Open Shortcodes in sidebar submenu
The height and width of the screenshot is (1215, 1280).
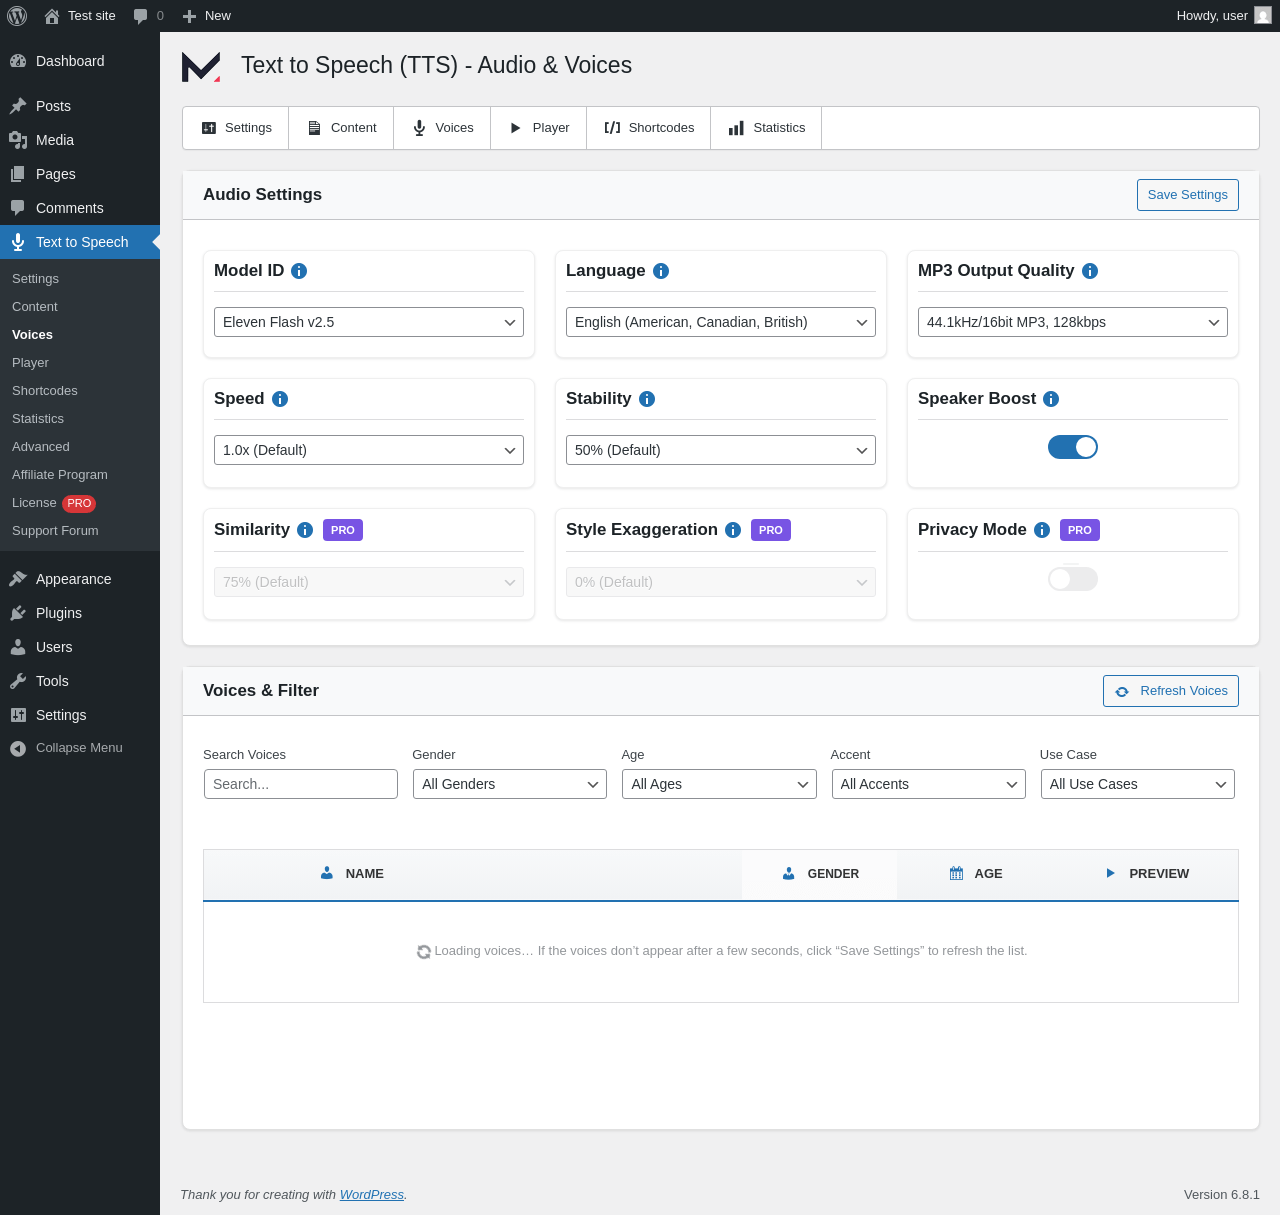coord(80,391)
